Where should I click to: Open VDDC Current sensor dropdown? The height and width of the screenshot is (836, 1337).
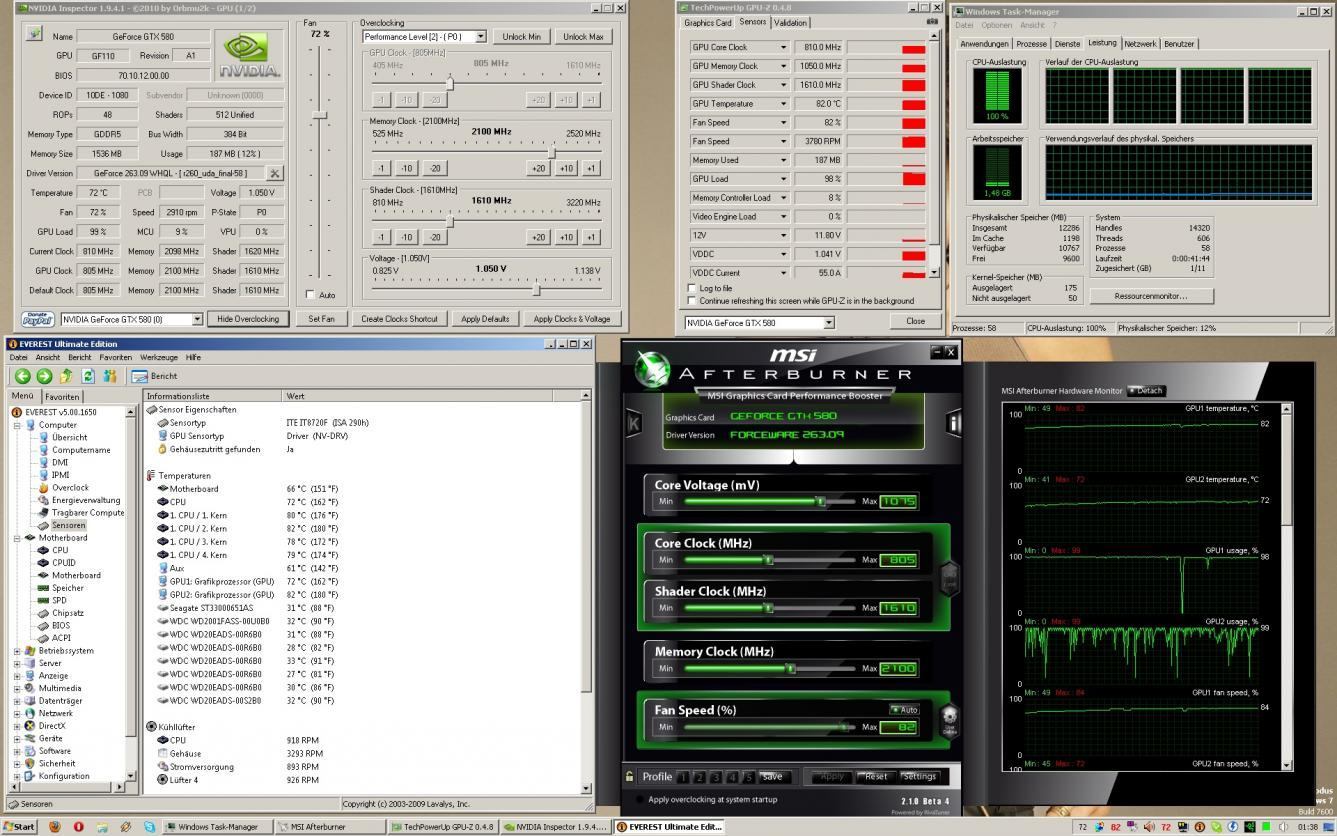[x=784, y=273]
